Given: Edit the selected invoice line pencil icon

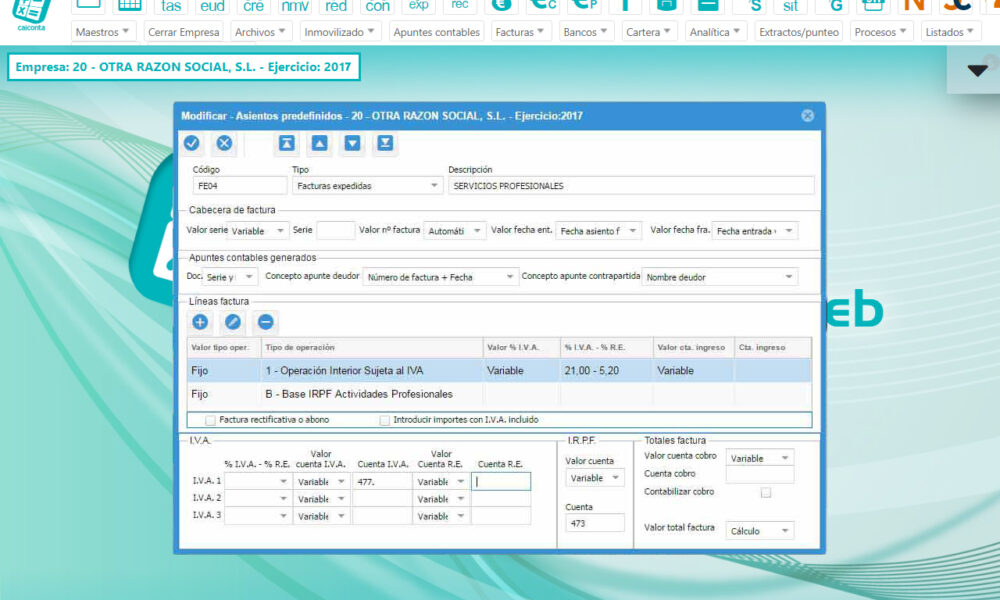Looking at the screenshot, I should 233,322.
